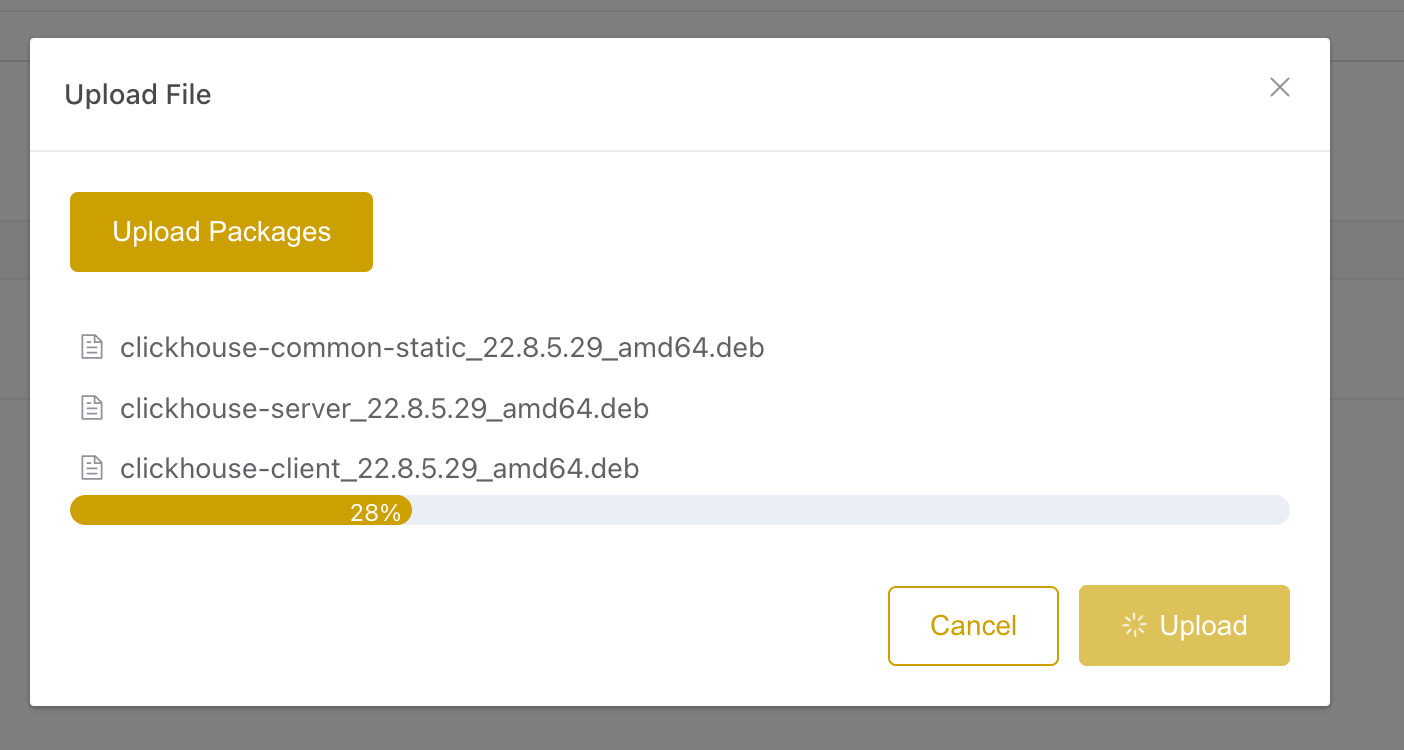Select clickhouse-server_22.8.5.29_amd64.deb file name
Viewport: 1404px width, 750px height.
(x=384, y=408)
